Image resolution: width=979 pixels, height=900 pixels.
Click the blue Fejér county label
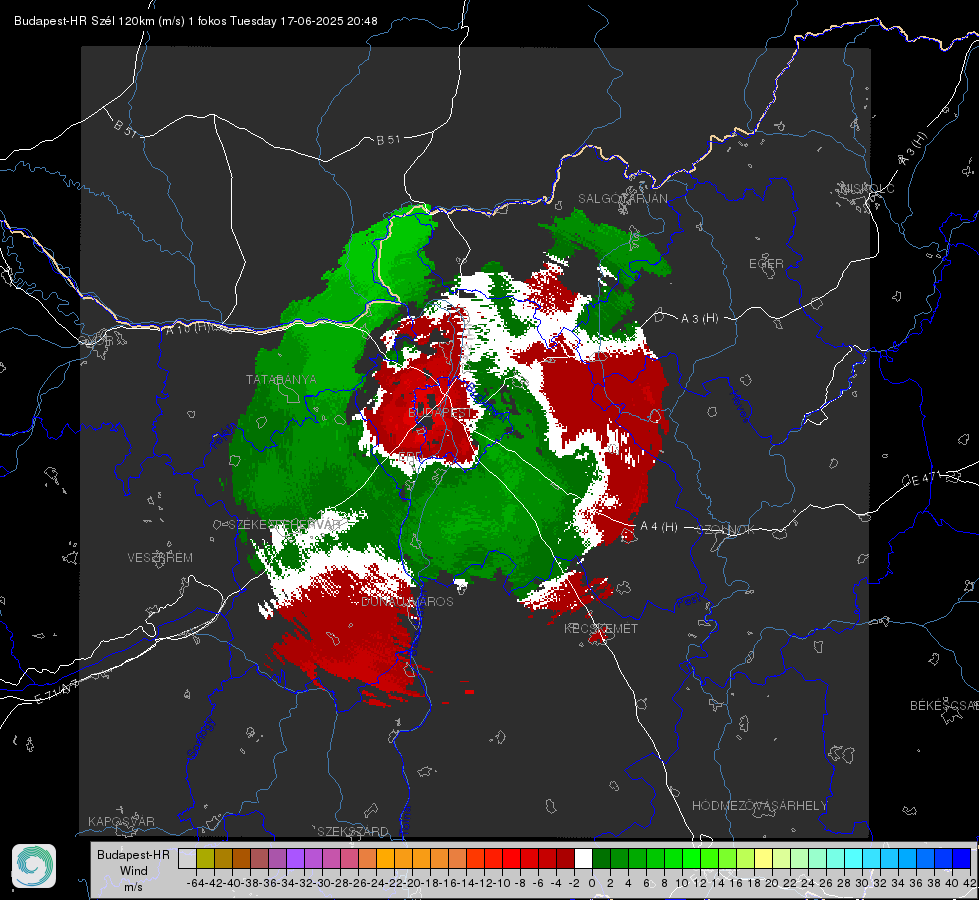click(223, 436)
